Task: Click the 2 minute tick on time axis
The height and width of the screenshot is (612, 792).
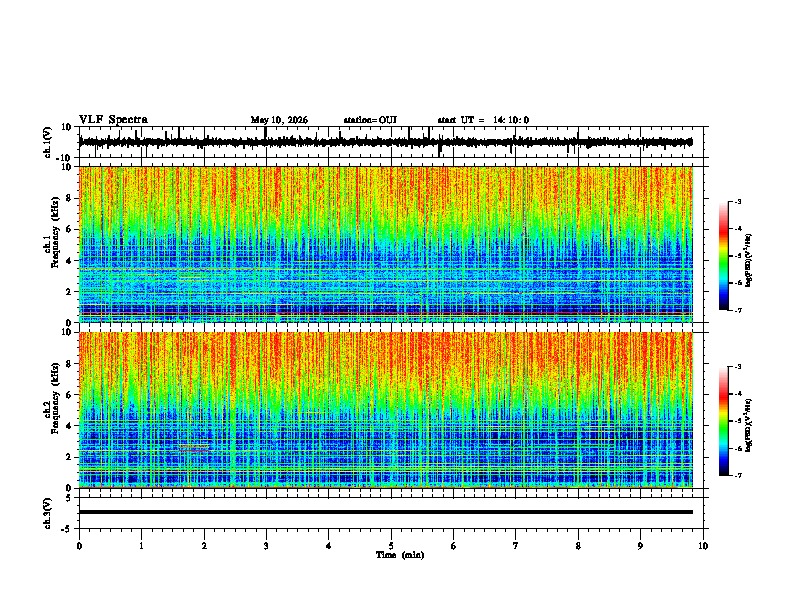Action: pyautogui.click(x=204, y=546)
